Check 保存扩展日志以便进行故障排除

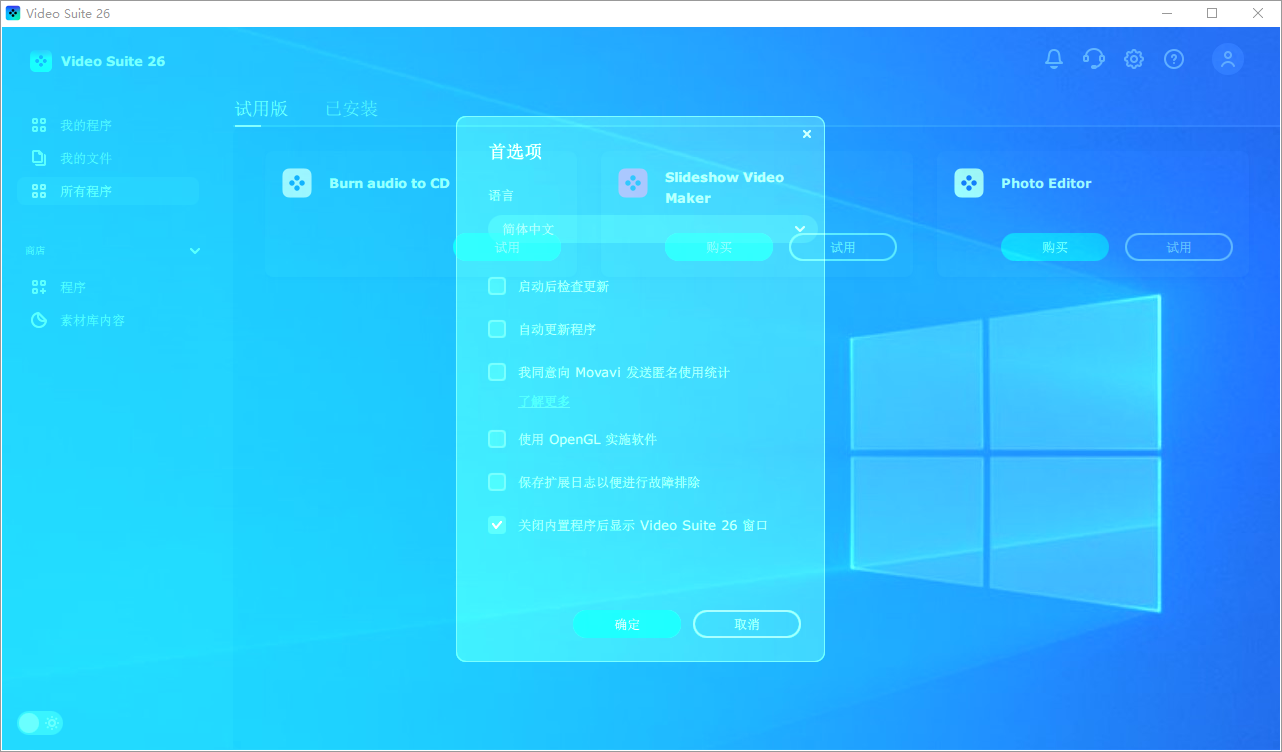[x=497, y=482]
